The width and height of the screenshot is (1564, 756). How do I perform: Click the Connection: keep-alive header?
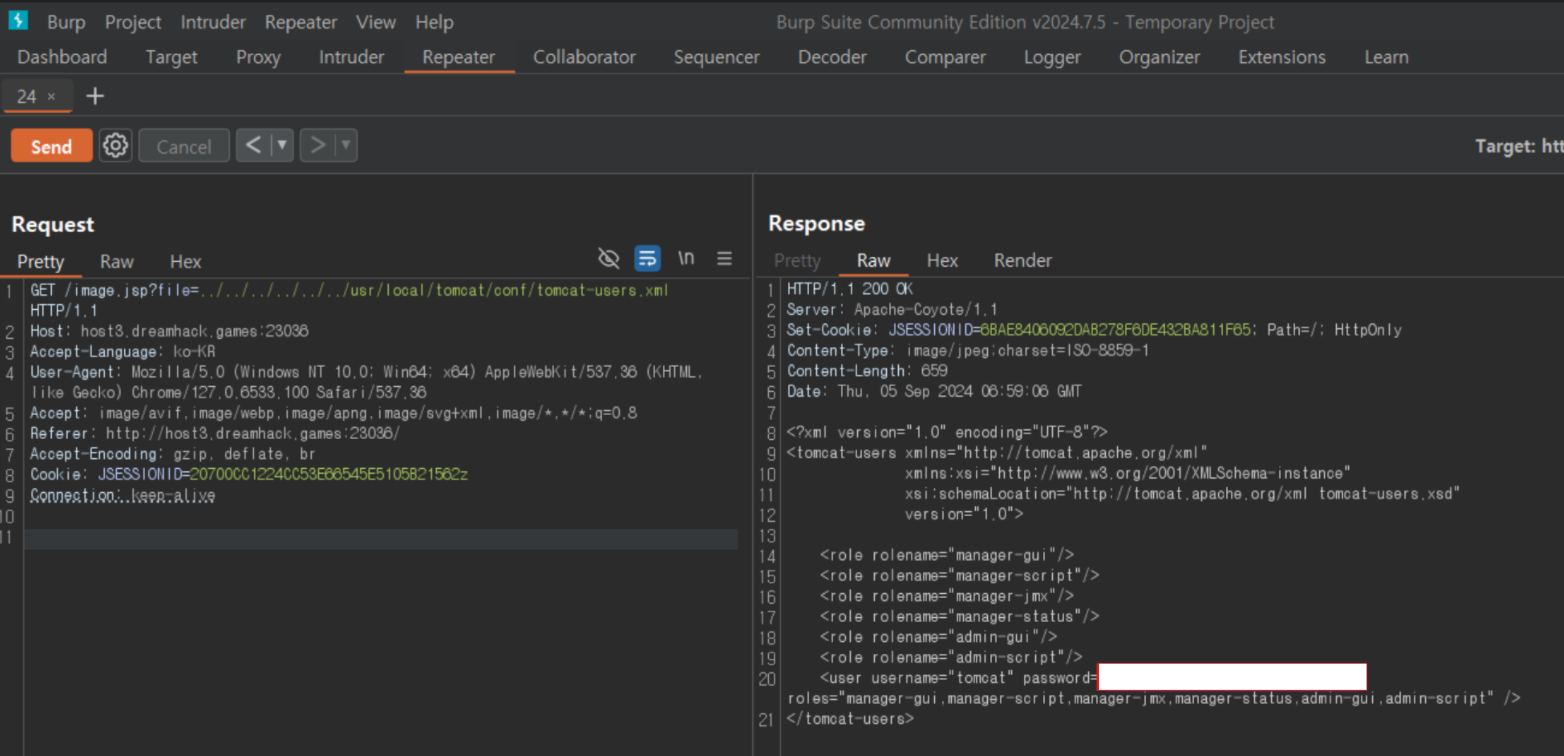[x=122, y=495]
